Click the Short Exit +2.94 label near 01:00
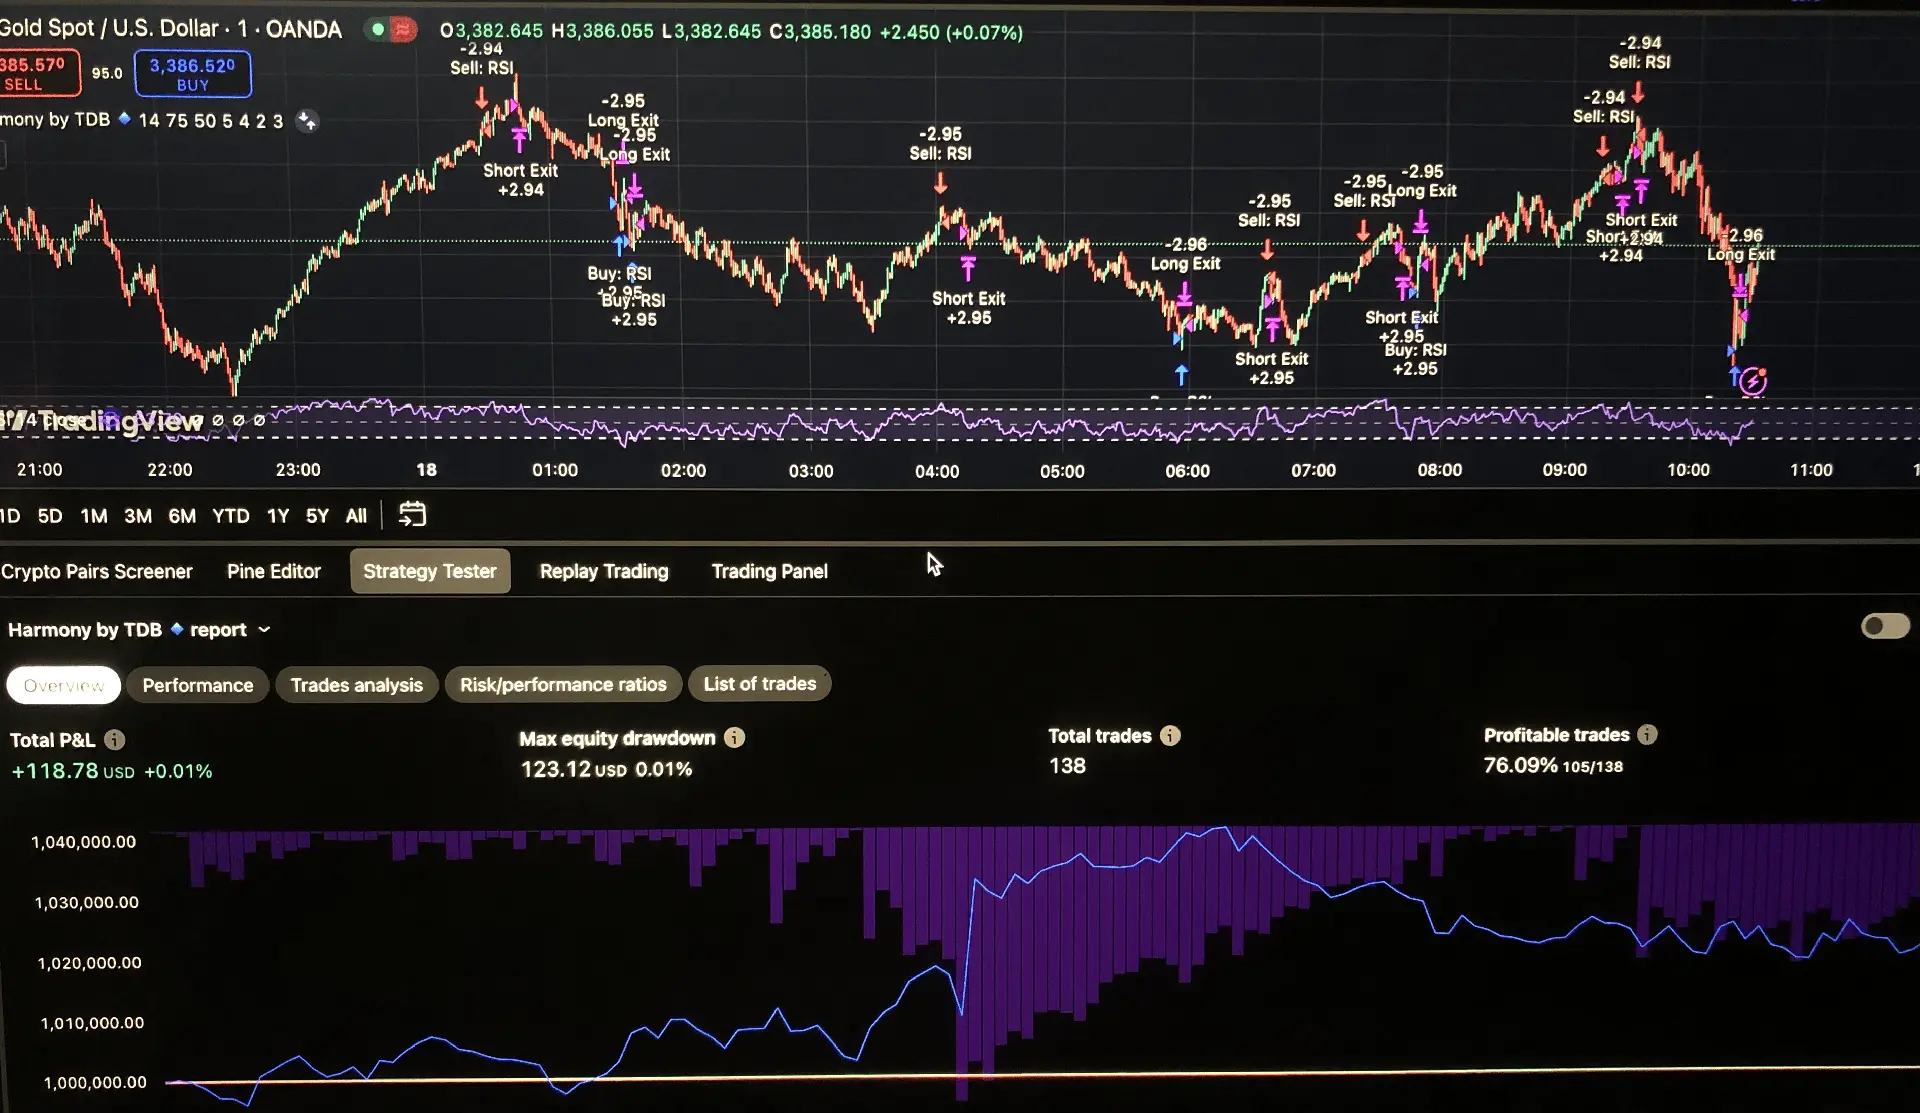 coord(521,180)
